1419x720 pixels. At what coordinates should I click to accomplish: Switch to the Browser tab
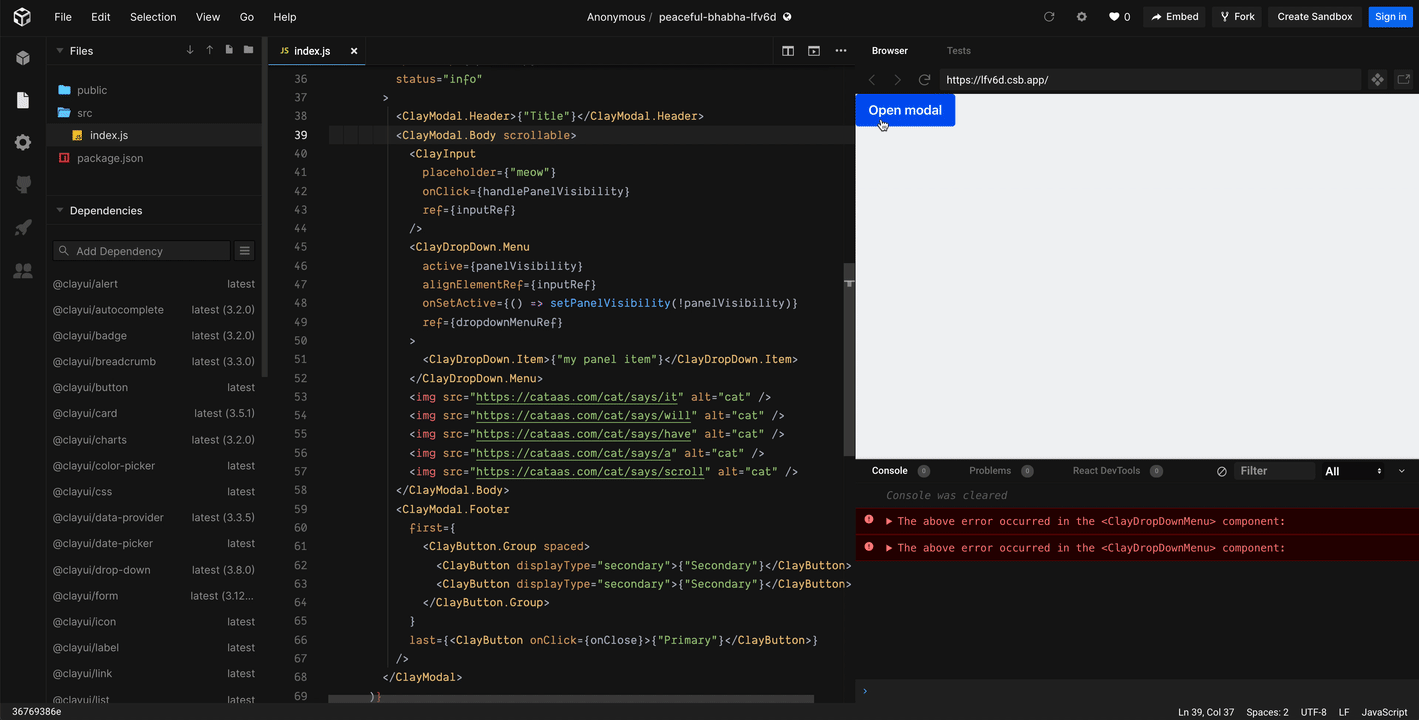coord(890,51)
